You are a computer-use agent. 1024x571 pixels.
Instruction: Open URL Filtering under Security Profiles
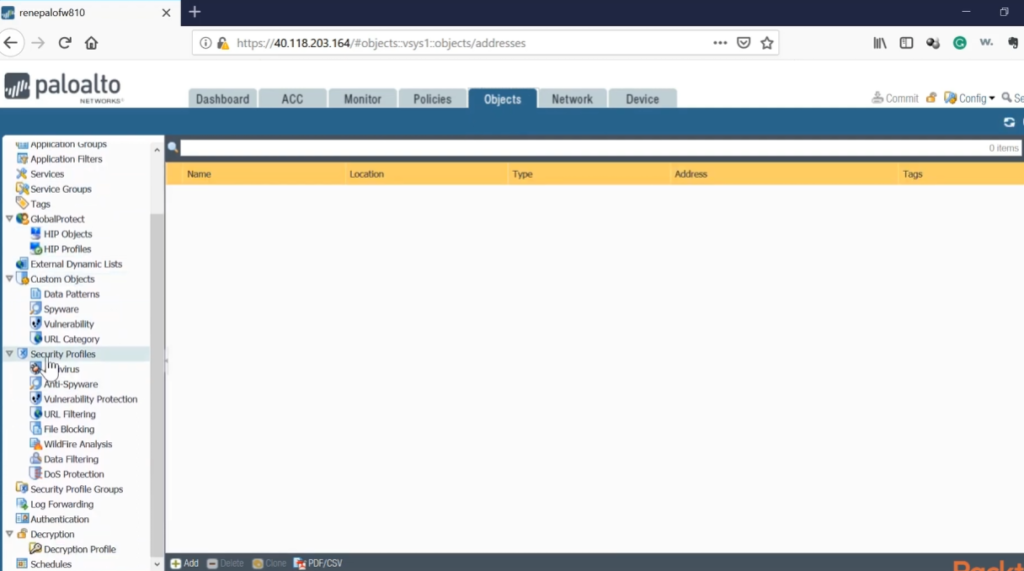click(69, 414)
